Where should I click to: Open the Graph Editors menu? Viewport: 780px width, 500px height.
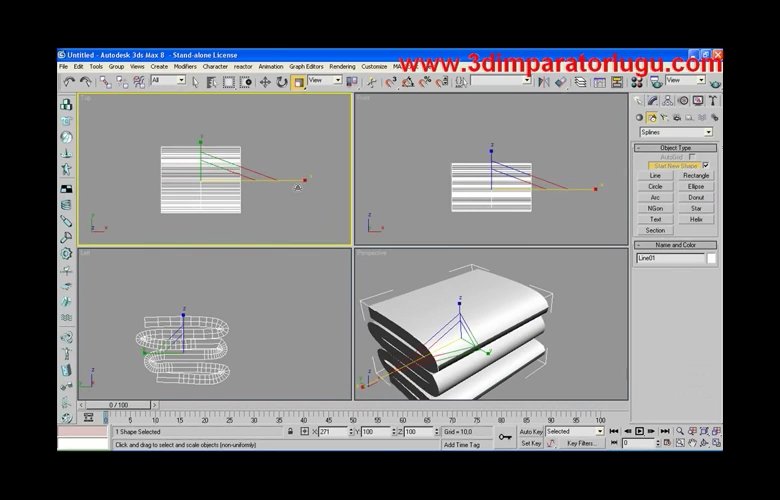coord(306,66)
